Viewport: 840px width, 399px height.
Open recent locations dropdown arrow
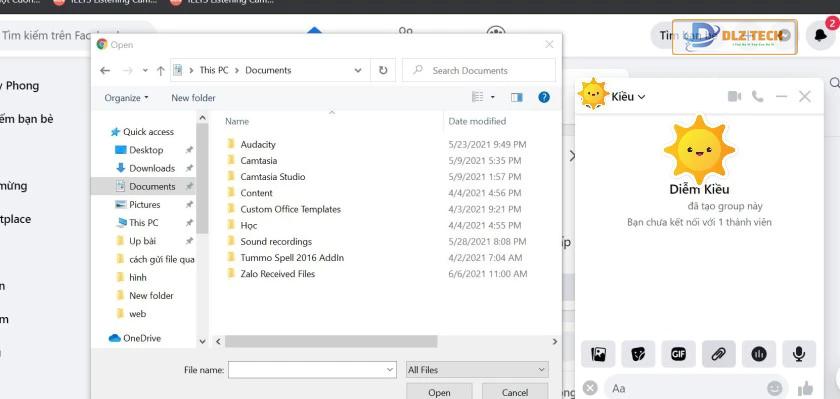145,71
